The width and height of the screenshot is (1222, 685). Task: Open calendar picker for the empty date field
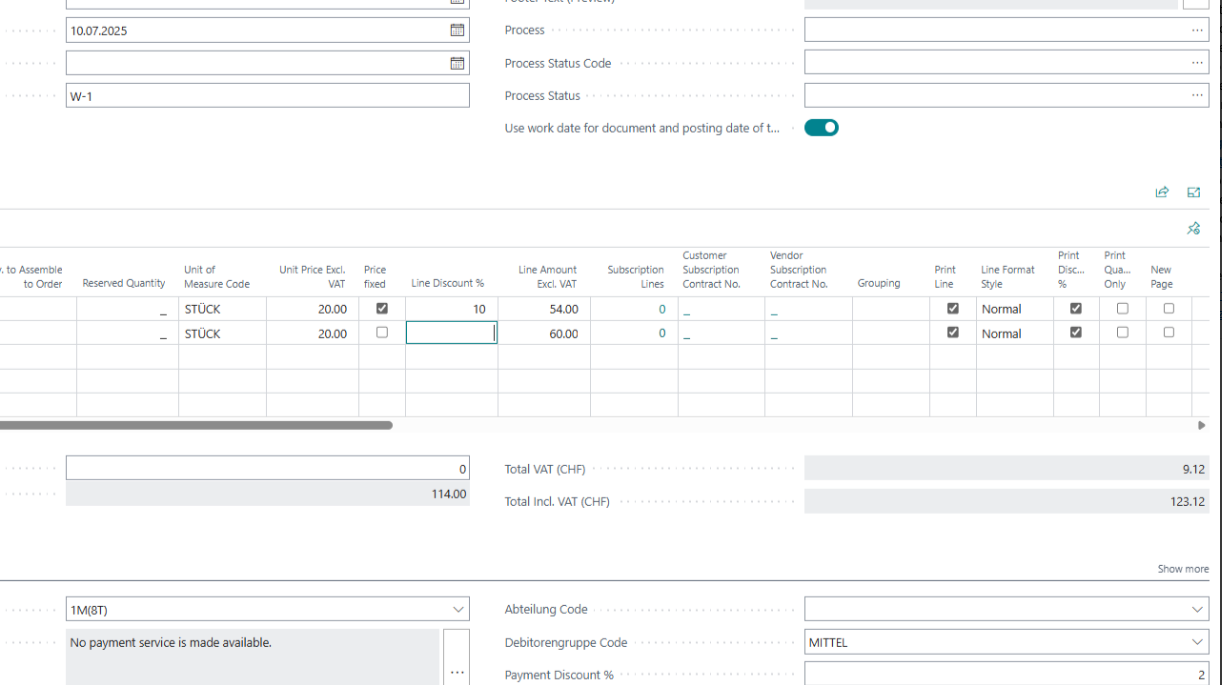[457, 63]
